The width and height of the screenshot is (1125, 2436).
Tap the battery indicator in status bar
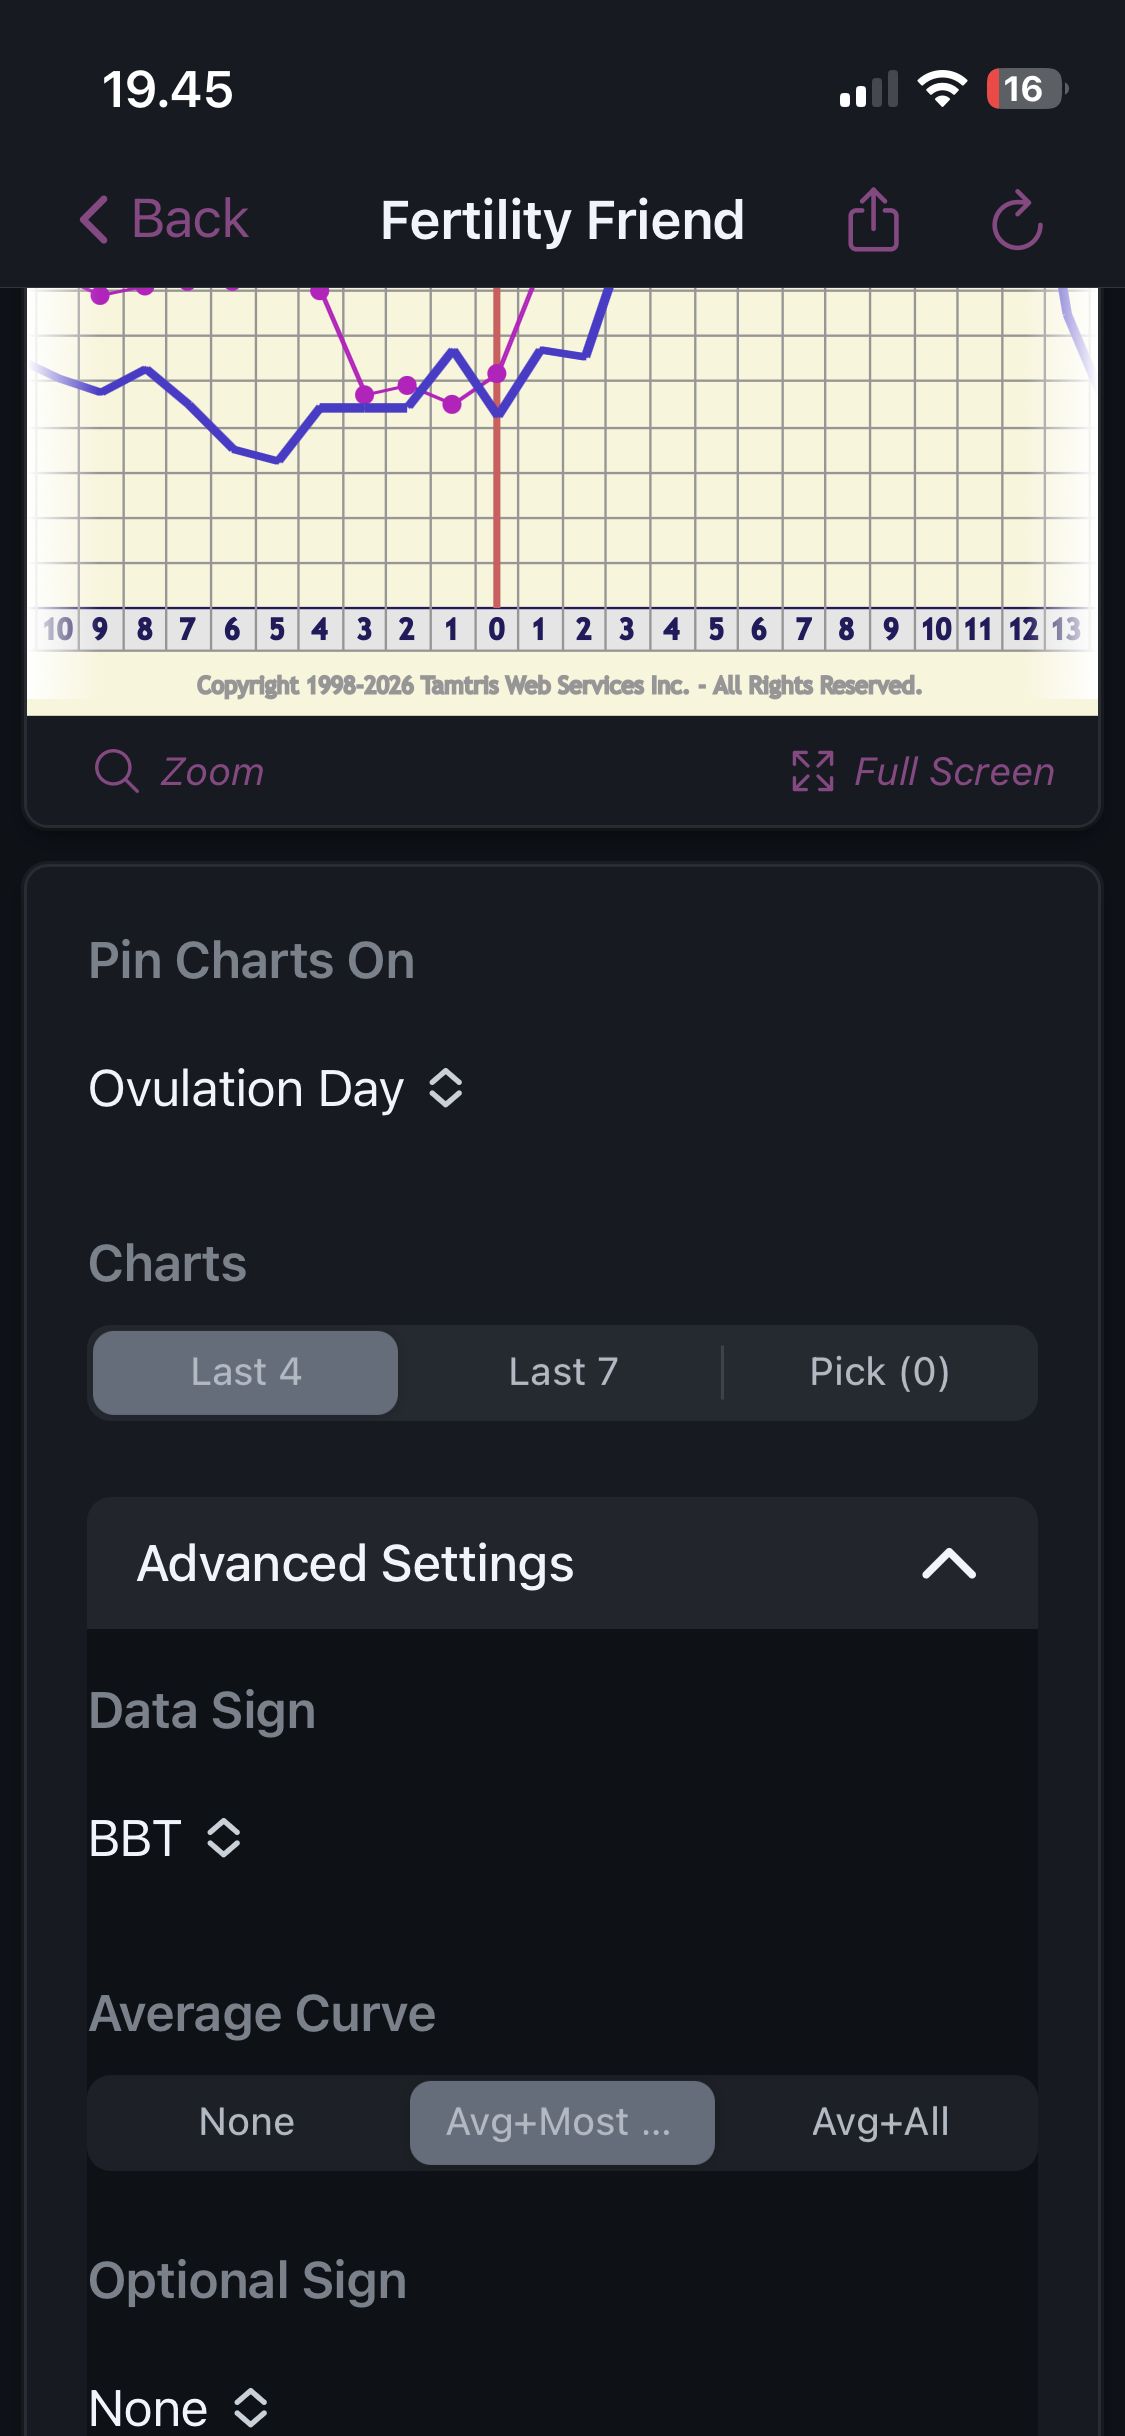[1026, 89]
